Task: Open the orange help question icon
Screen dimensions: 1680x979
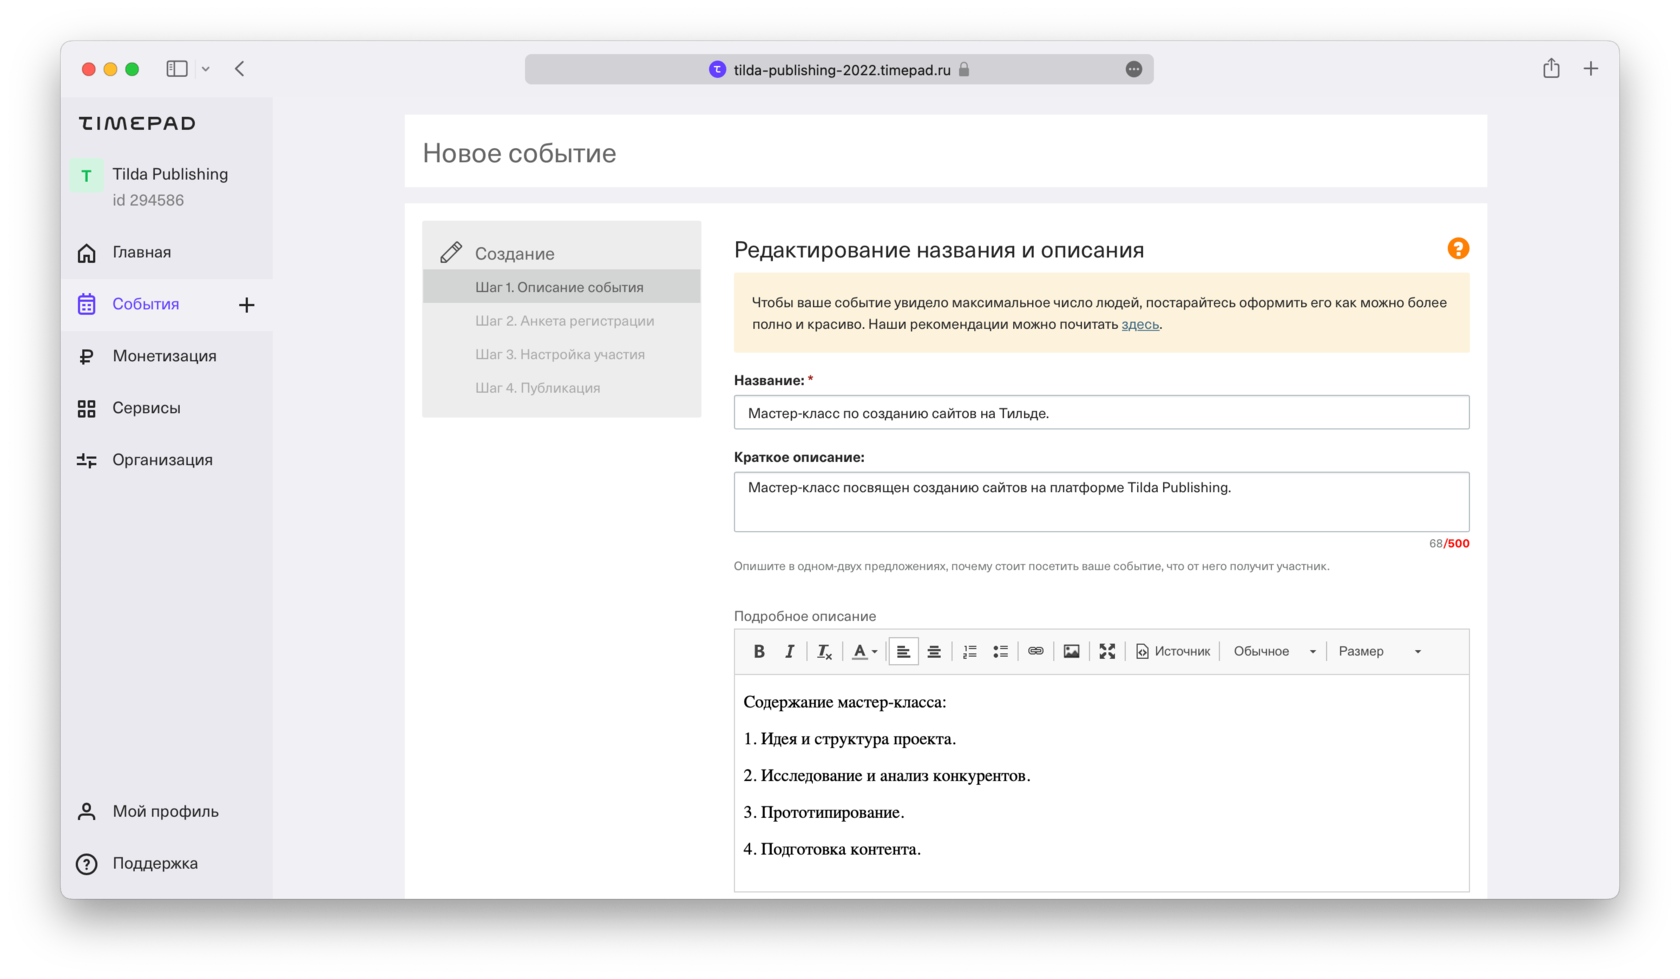Action: (x=1458, y=248)
